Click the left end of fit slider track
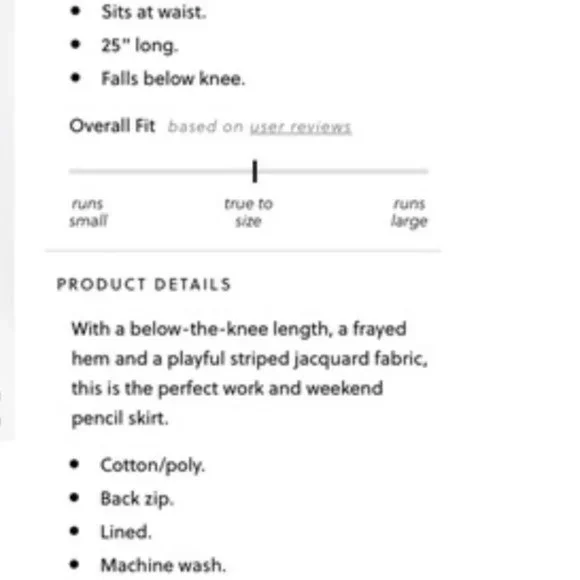580x580 pixels. pos(72,171)
